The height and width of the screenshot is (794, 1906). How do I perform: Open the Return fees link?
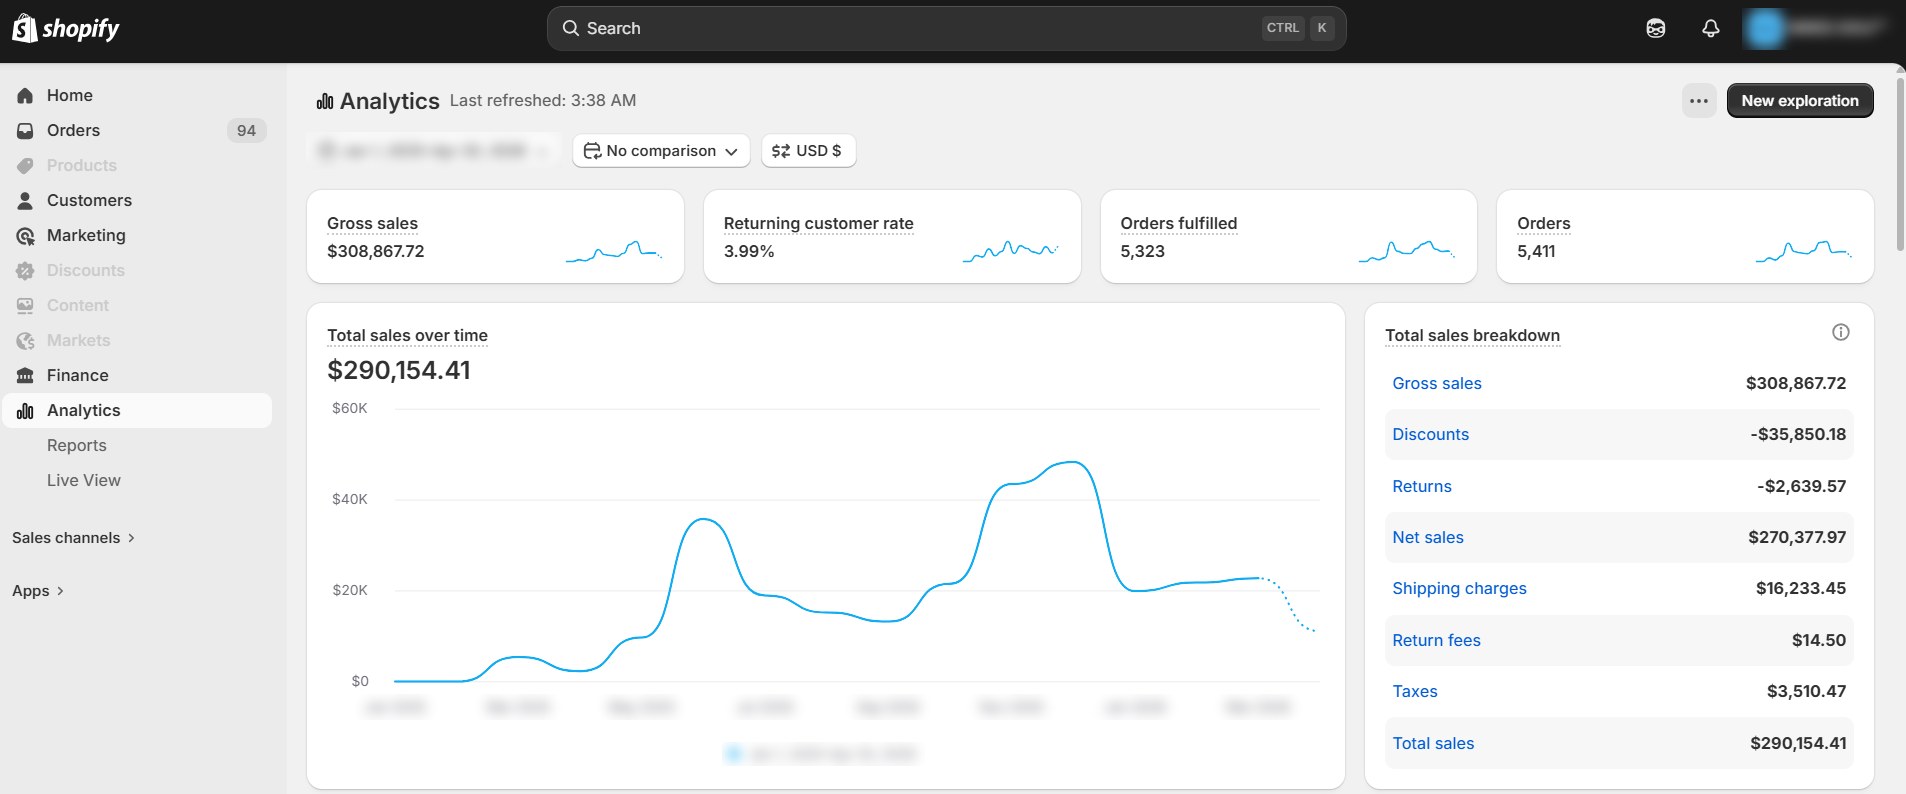point(1437,640)
